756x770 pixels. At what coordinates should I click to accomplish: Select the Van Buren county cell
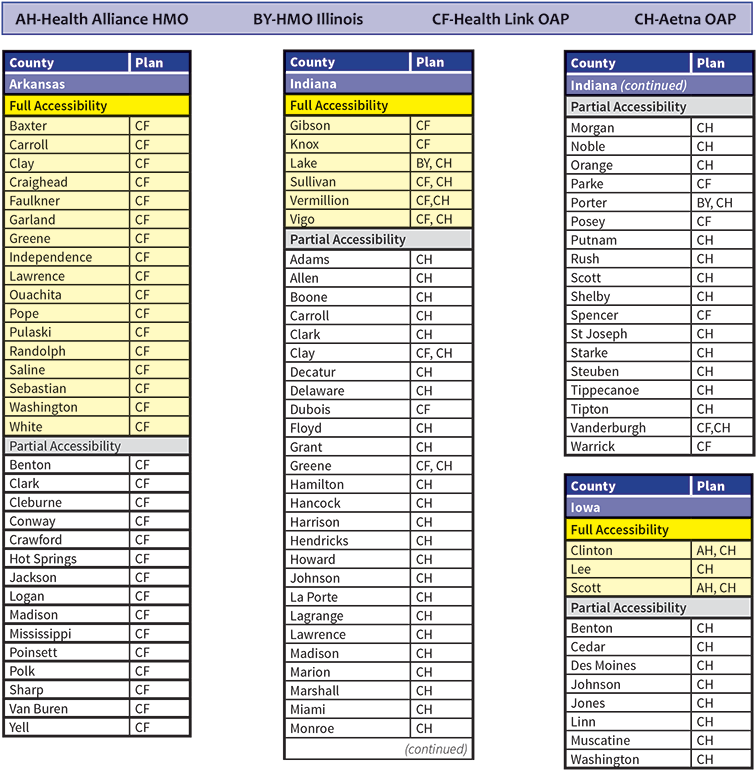coord(67,709)
